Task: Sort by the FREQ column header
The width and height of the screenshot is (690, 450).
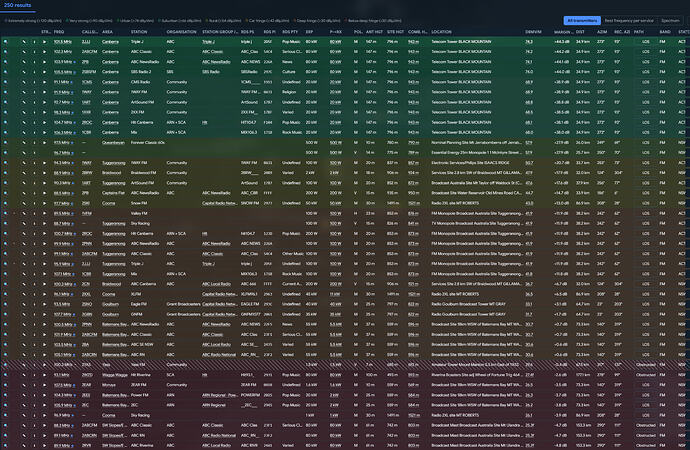Action: pos(59,32)
